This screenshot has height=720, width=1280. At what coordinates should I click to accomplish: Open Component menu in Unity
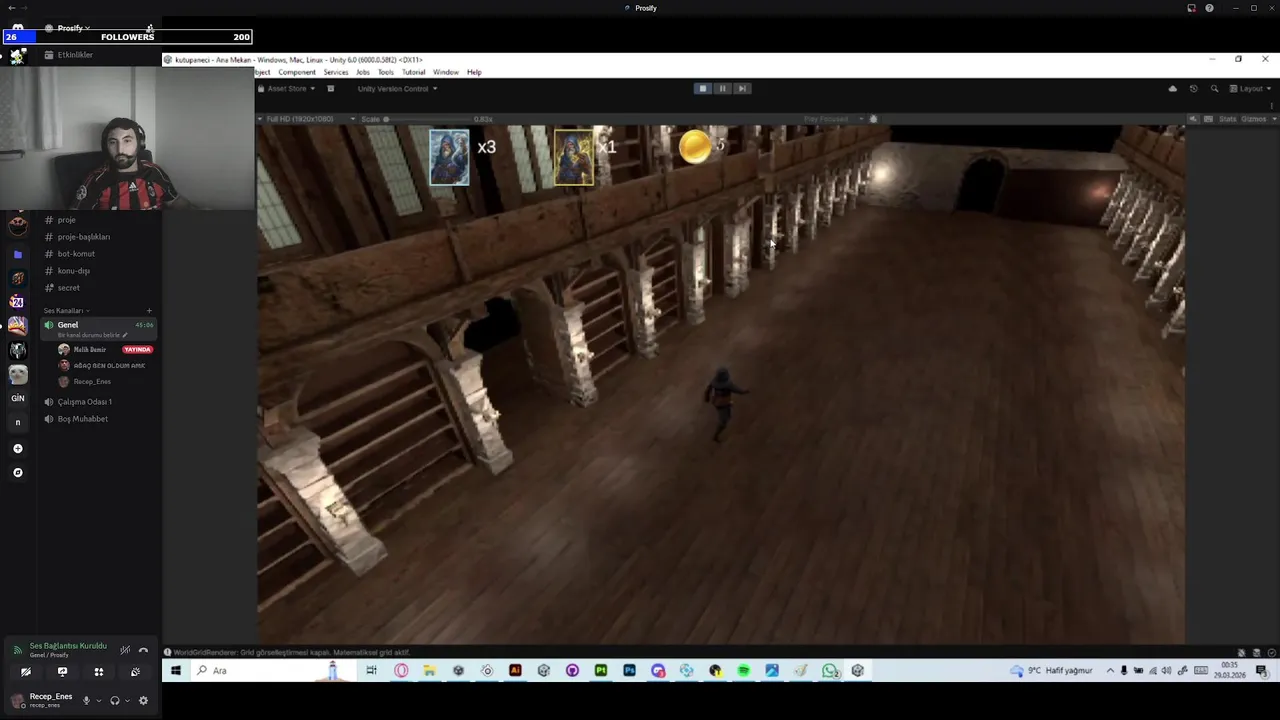297,72
